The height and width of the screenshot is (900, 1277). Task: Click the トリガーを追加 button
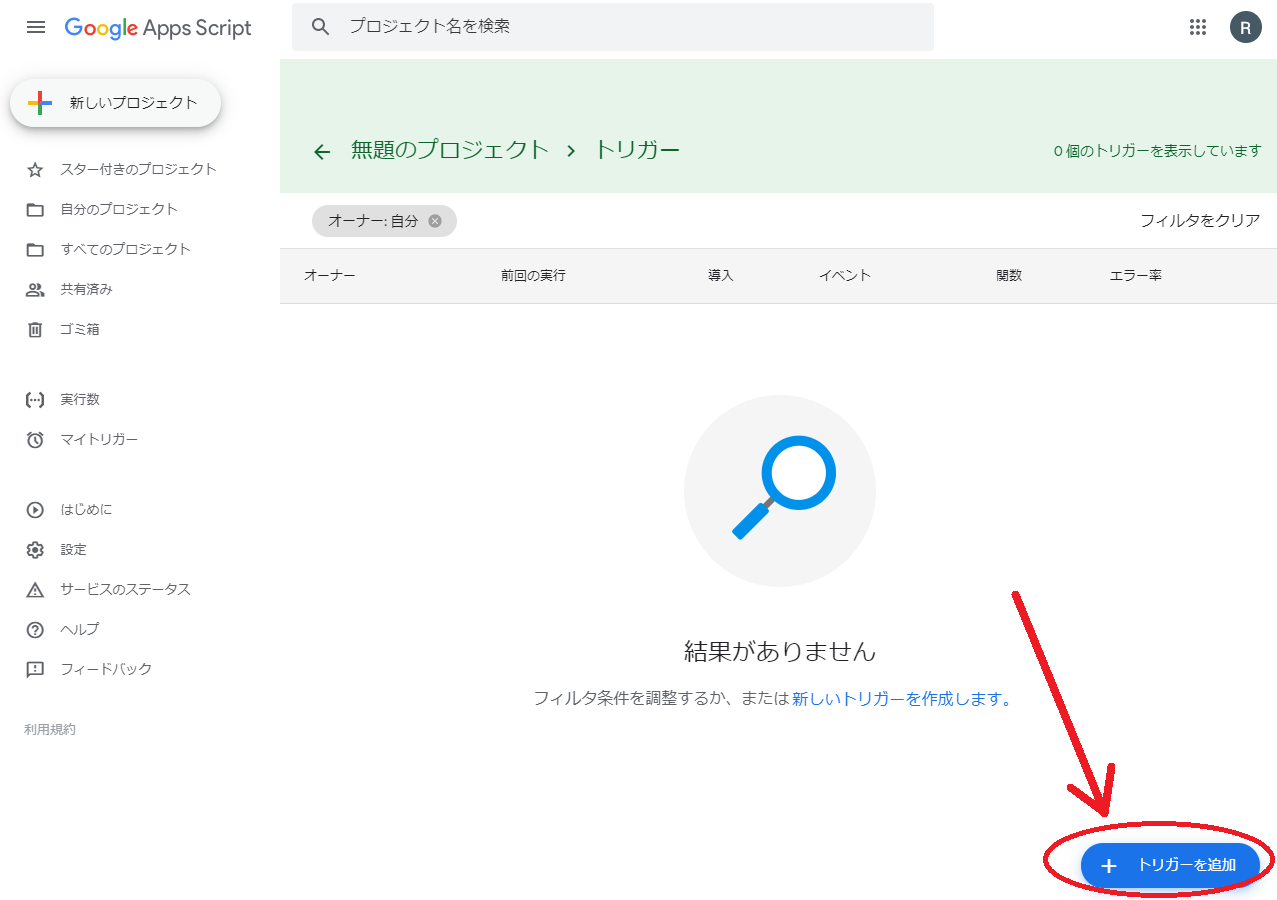tap(1169, 865)
